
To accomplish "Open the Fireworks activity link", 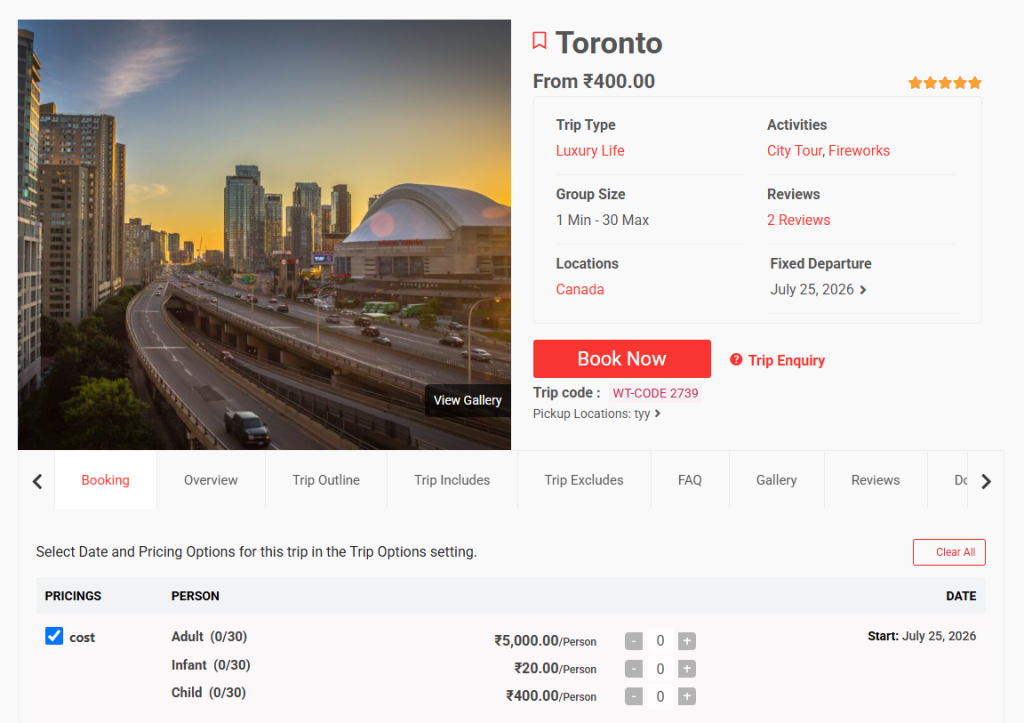I will [859, 151].
